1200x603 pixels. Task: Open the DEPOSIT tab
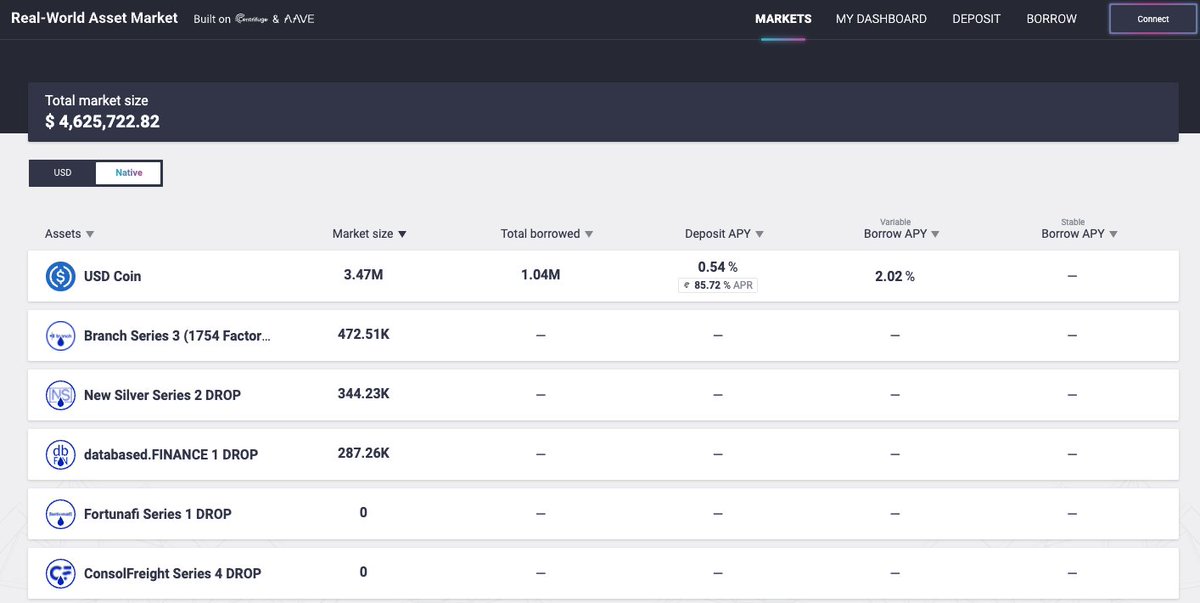[976, 19]
